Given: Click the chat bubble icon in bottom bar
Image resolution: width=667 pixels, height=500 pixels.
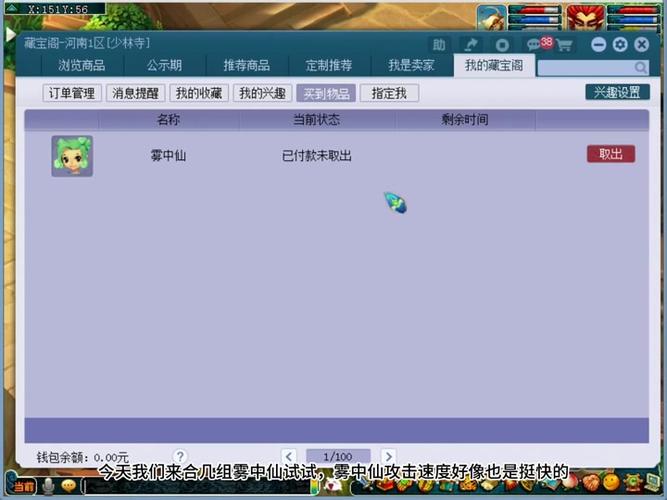Looking at the screenshot, I should pos(68,486).
